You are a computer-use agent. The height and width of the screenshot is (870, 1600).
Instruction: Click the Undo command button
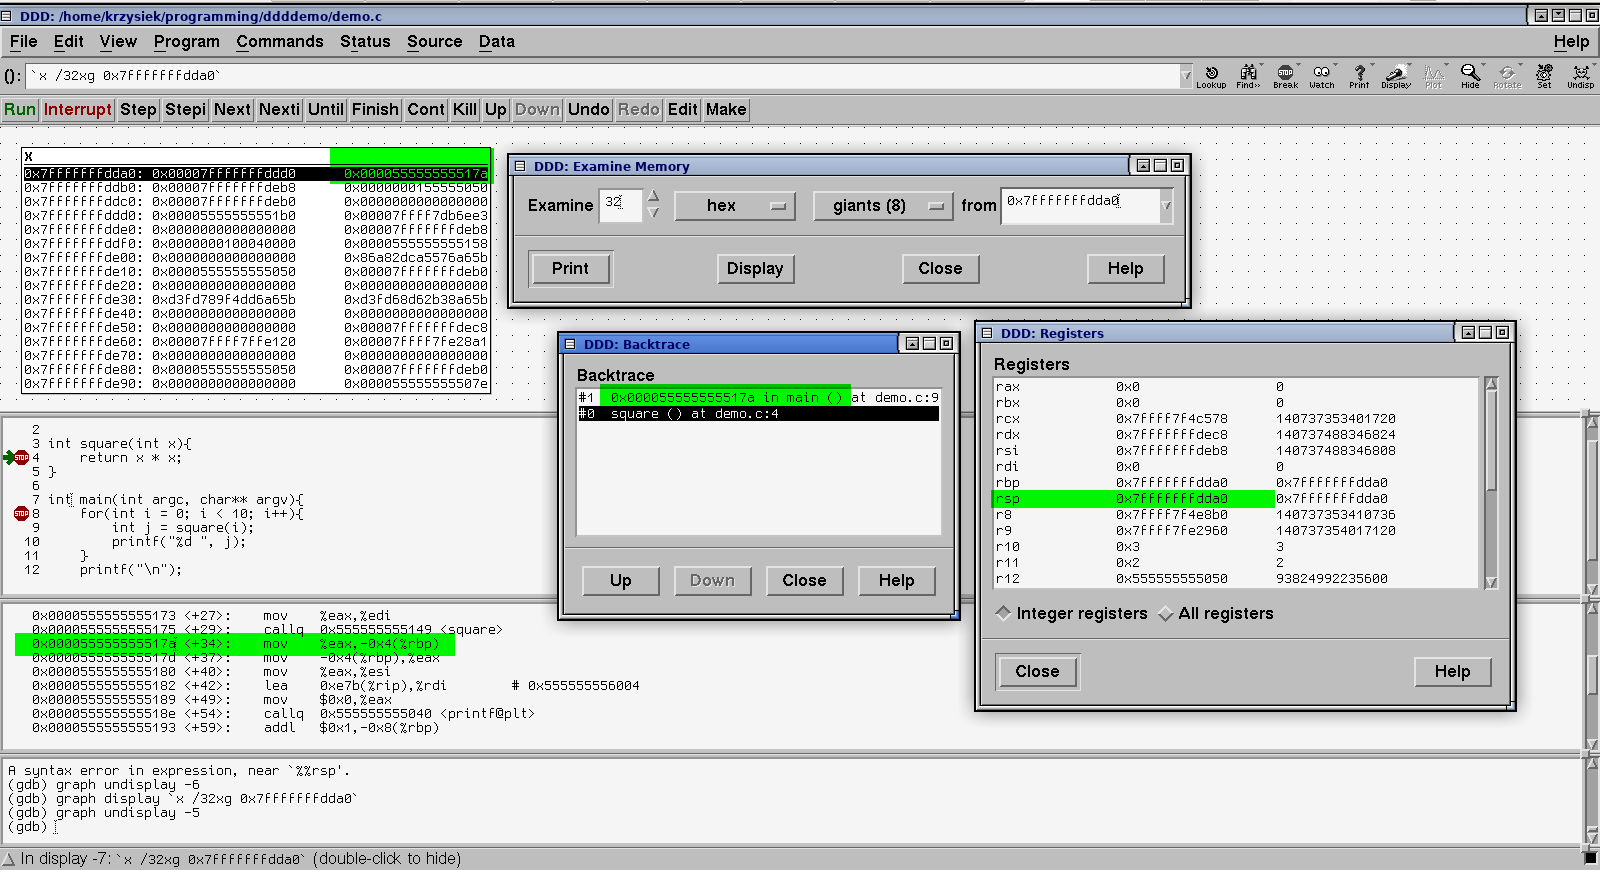point(589,110)
